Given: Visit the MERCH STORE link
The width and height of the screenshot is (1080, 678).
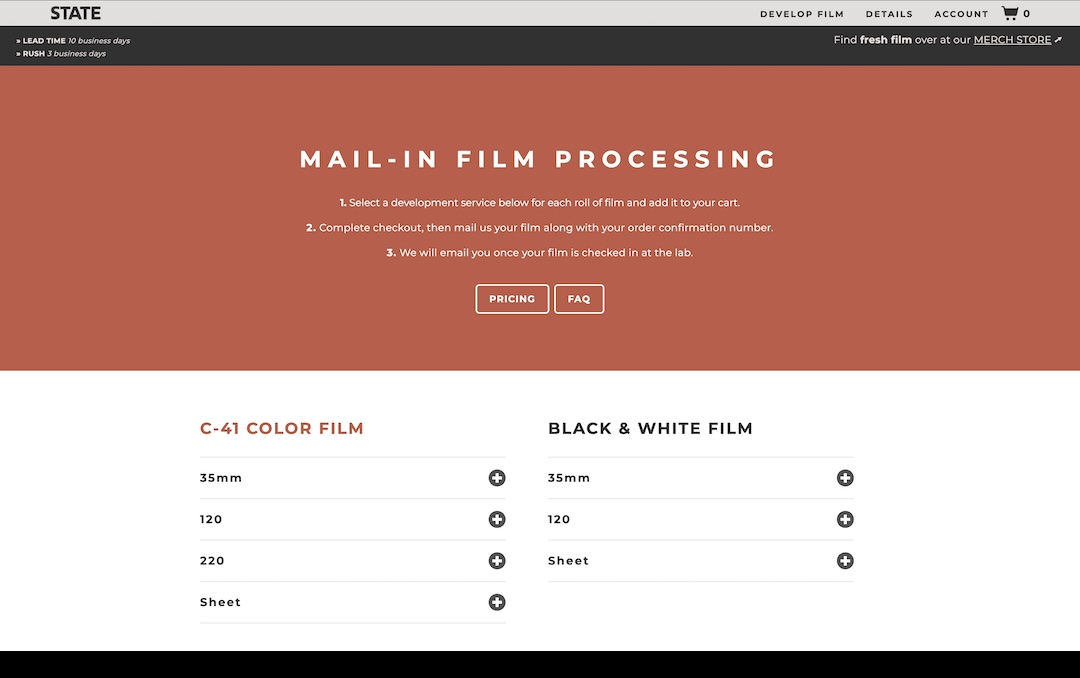Looking at the screenshot, I should [1013, 39].
